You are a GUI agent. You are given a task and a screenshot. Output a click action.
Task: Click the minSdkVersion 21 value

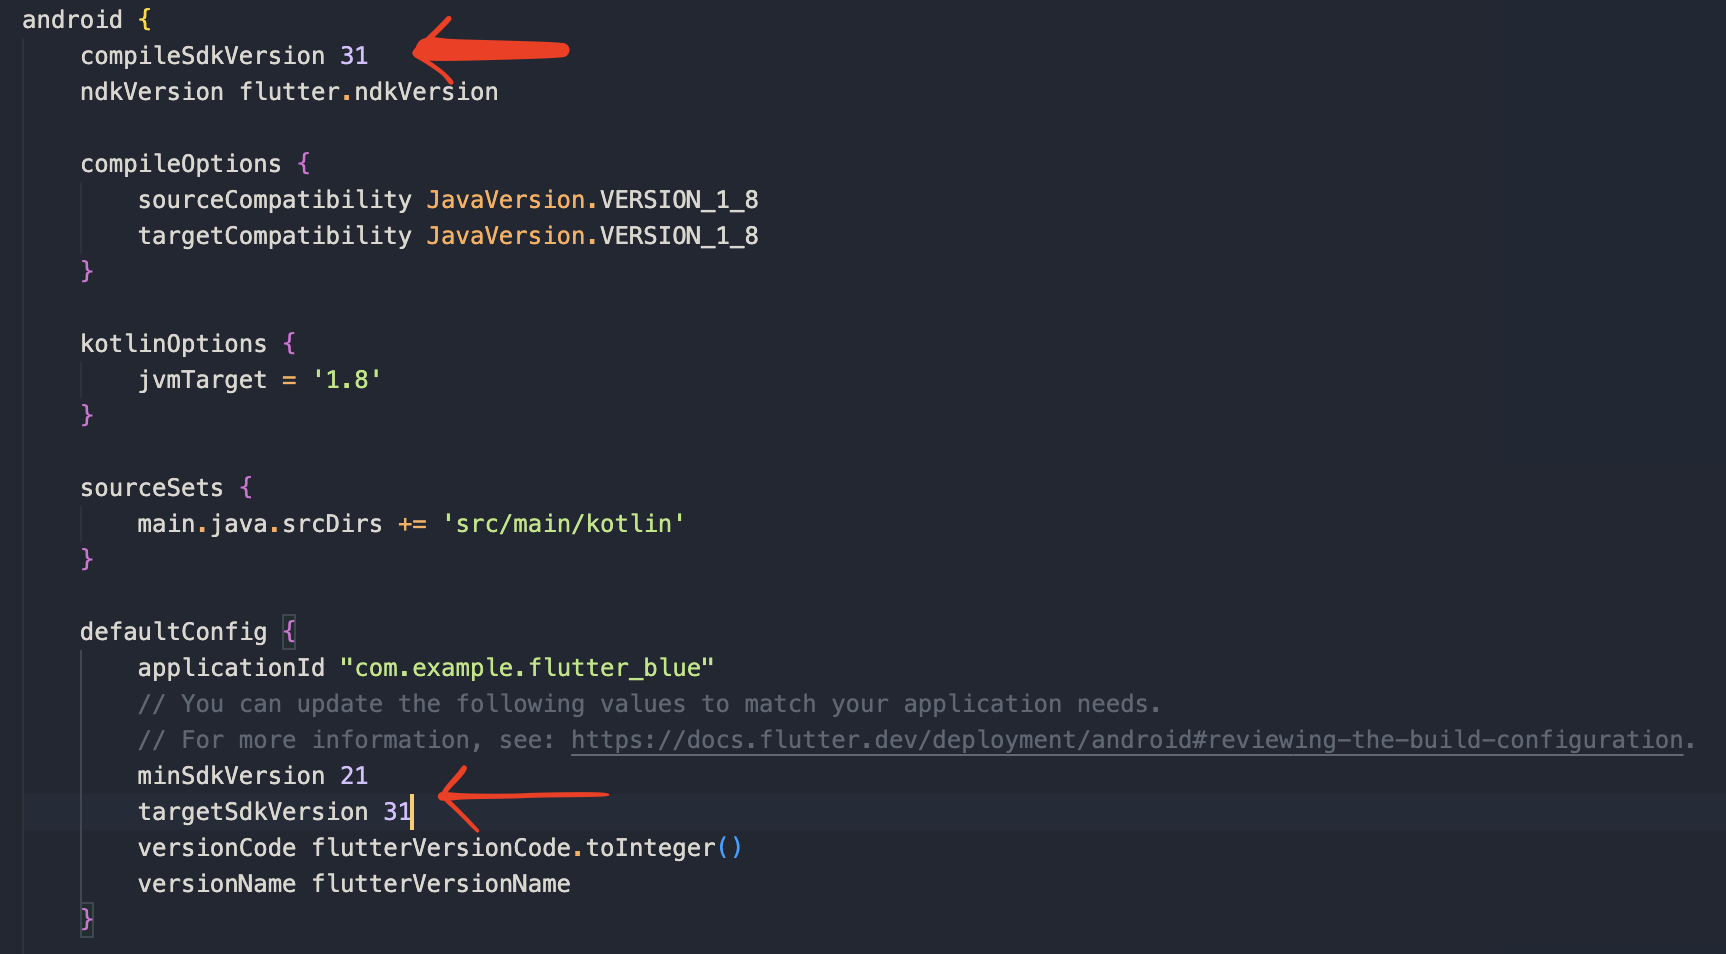[x=354, y=776]
